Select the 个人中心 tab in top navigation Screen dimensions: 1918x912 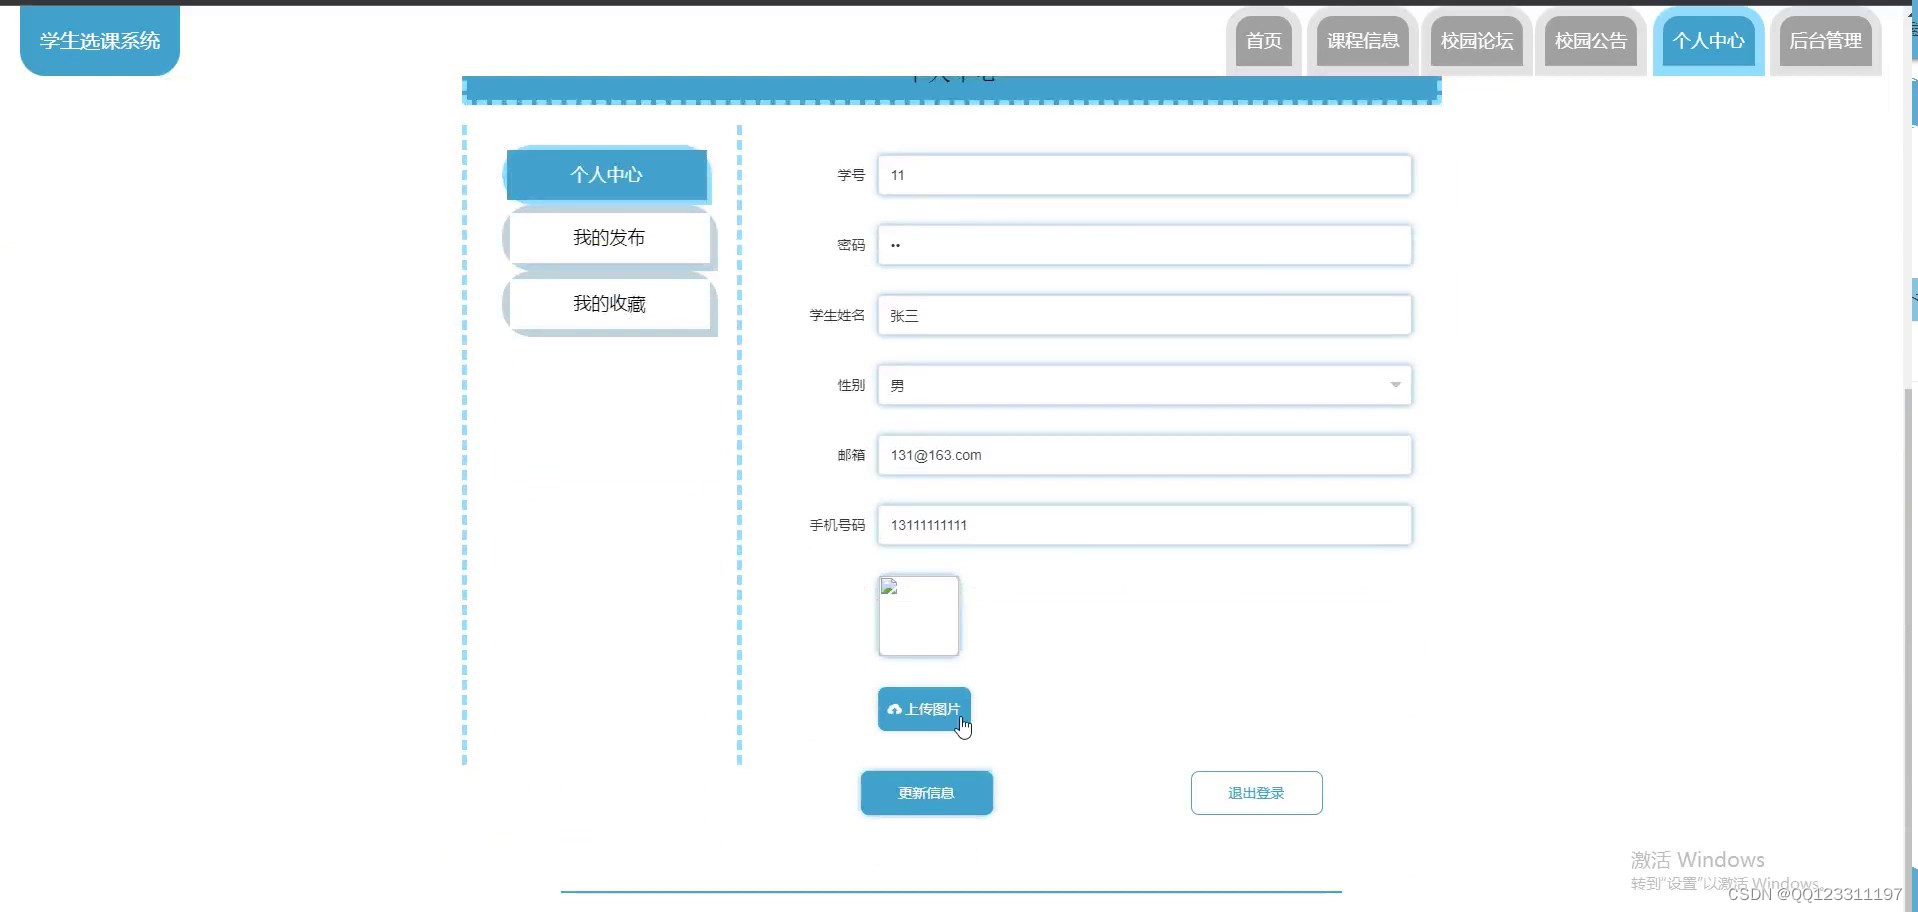(x=1708, y=41)
